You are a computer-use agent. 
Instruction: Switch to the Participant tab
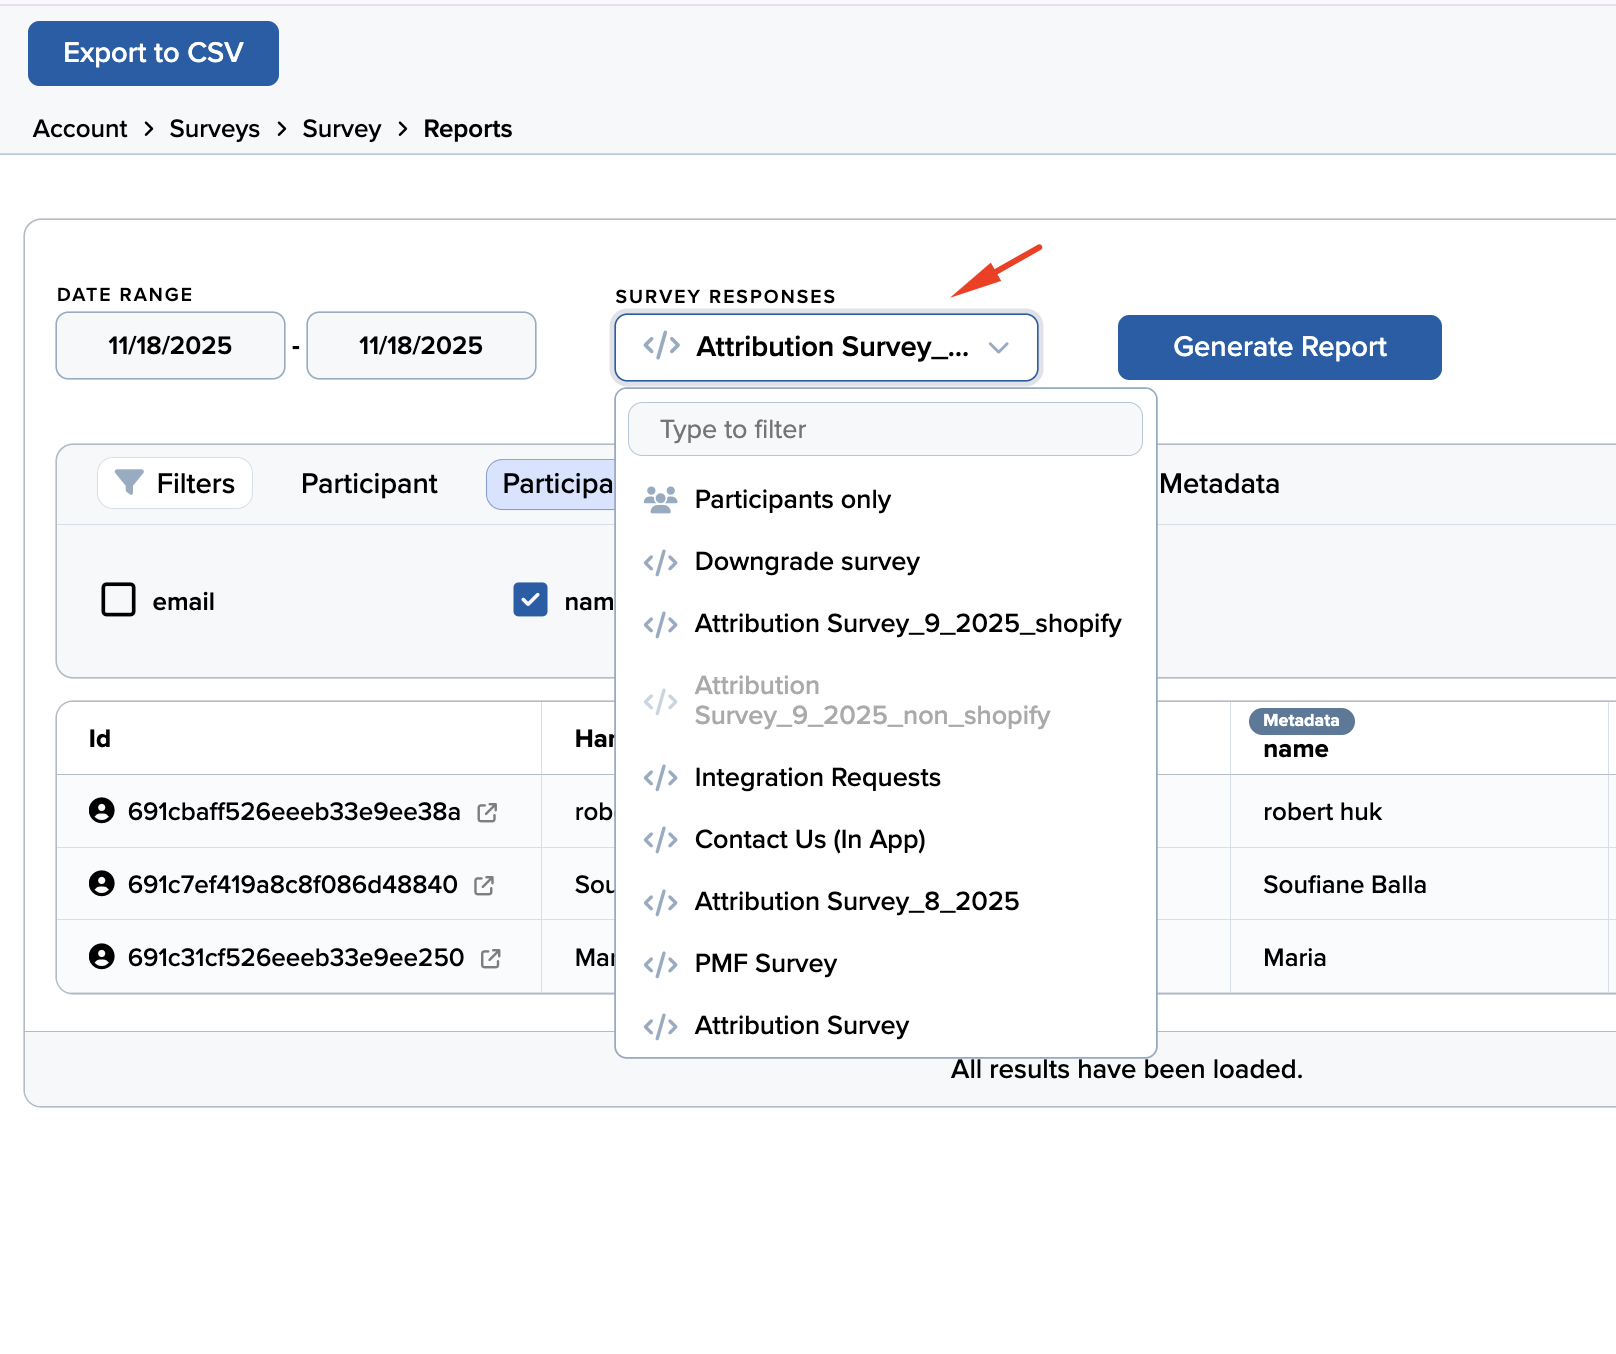click(x=369, y=484)
